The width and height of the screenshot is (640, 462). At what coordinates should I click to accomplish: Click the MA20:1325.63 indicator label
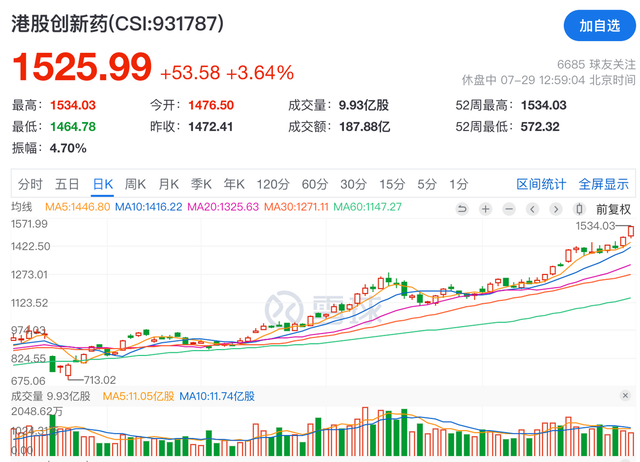tap(223, 207)
